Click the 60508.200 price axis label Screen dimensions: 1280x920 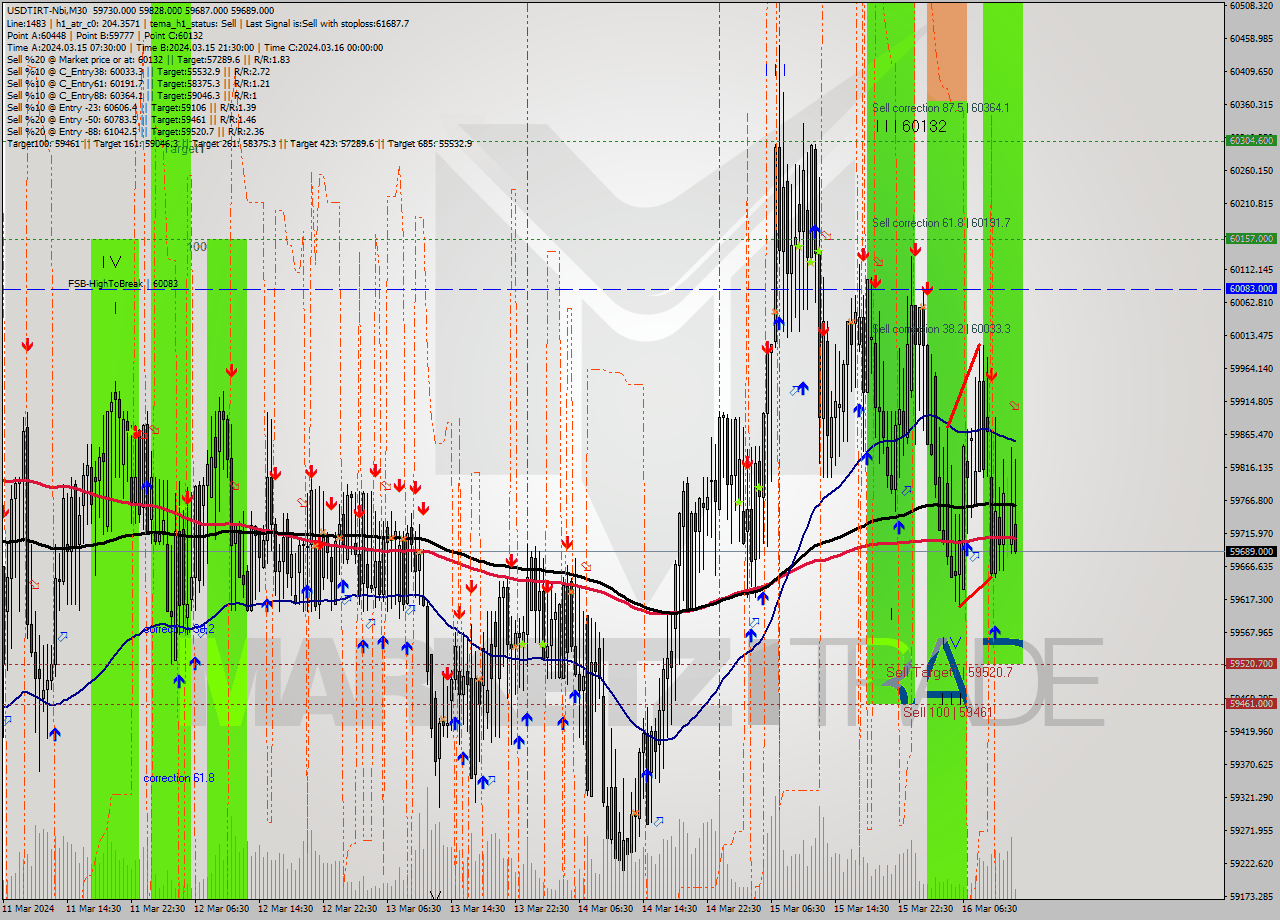tap(1251, 5)
